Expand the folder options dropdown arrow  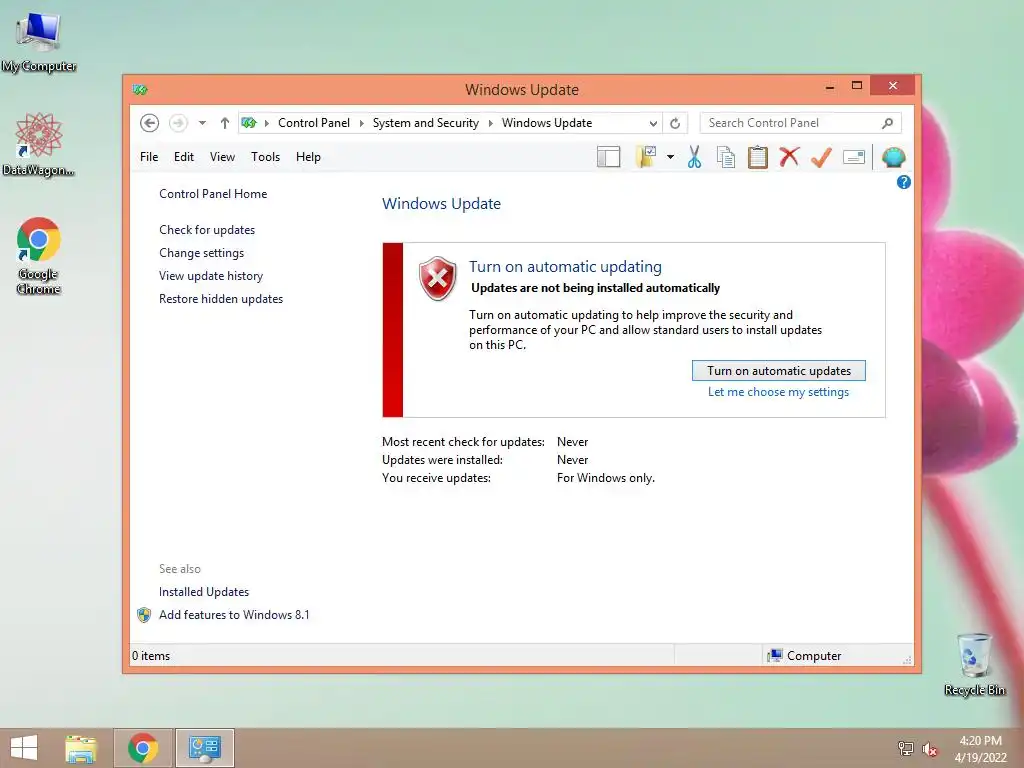(670, 157)
